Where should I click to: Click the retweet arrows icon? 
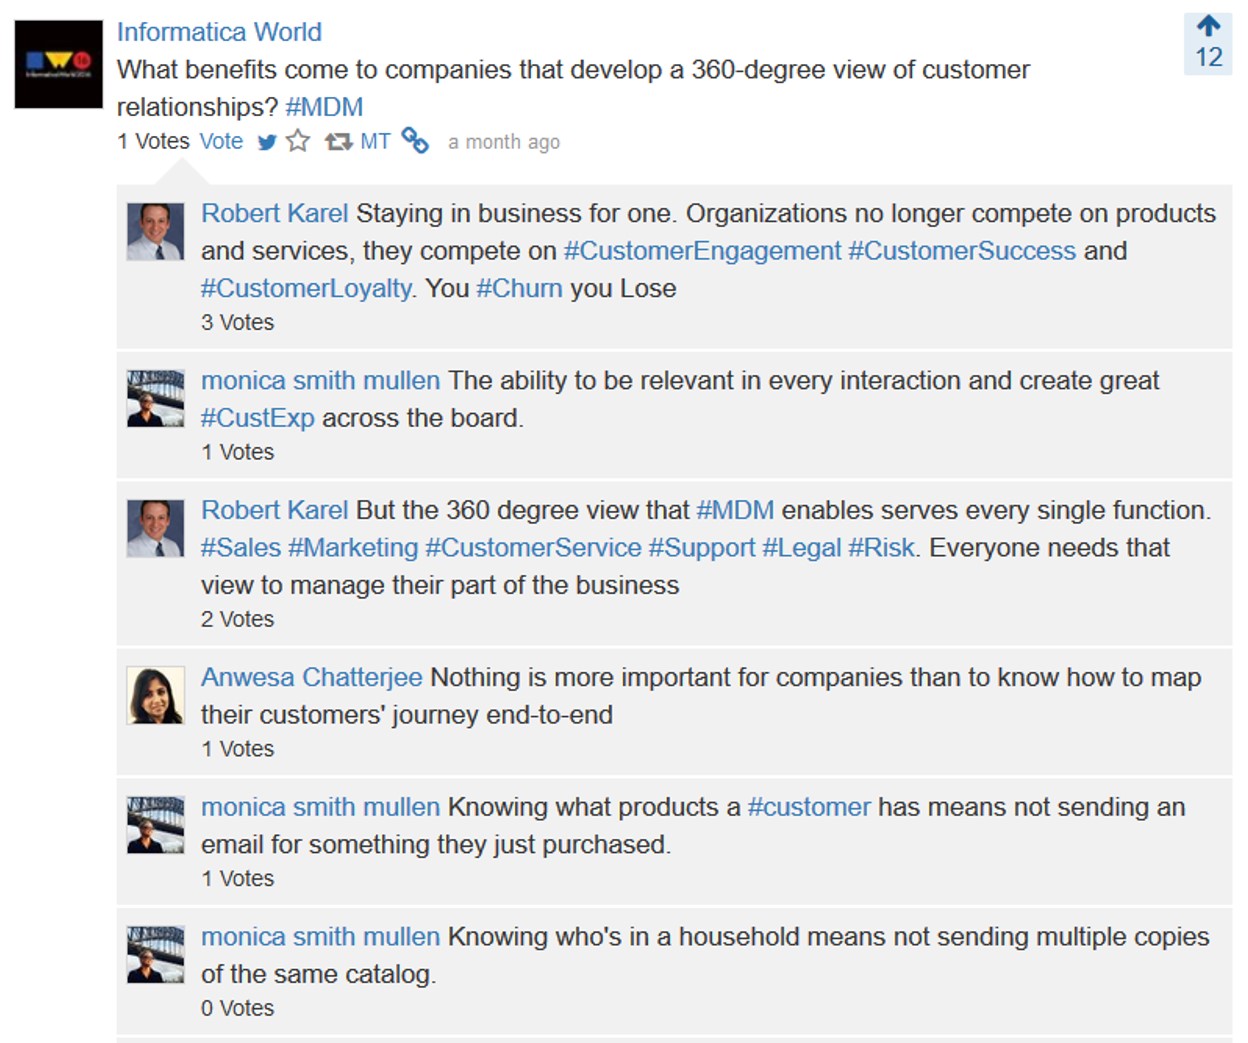coord(338,142)
